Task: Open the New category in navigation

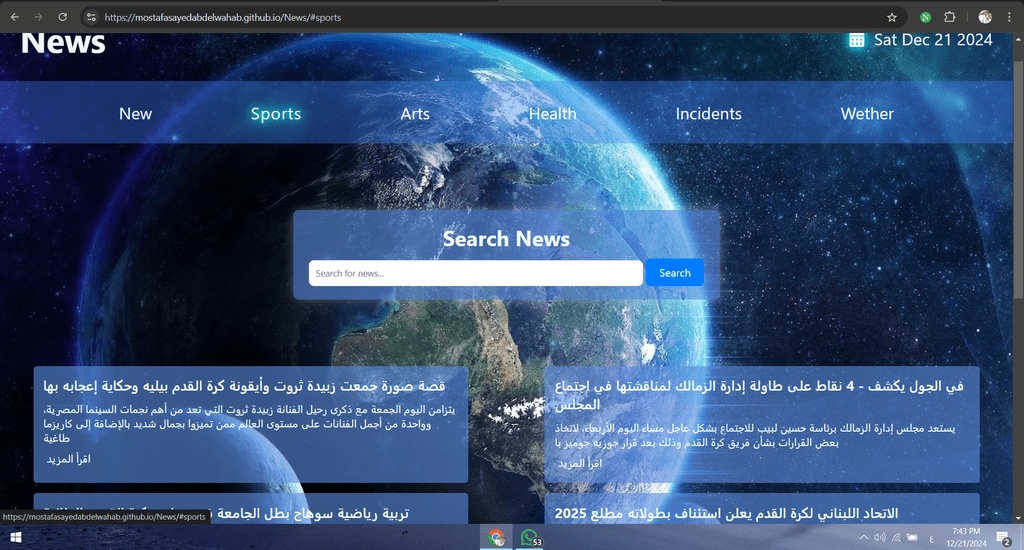Action: coord(135,114)
